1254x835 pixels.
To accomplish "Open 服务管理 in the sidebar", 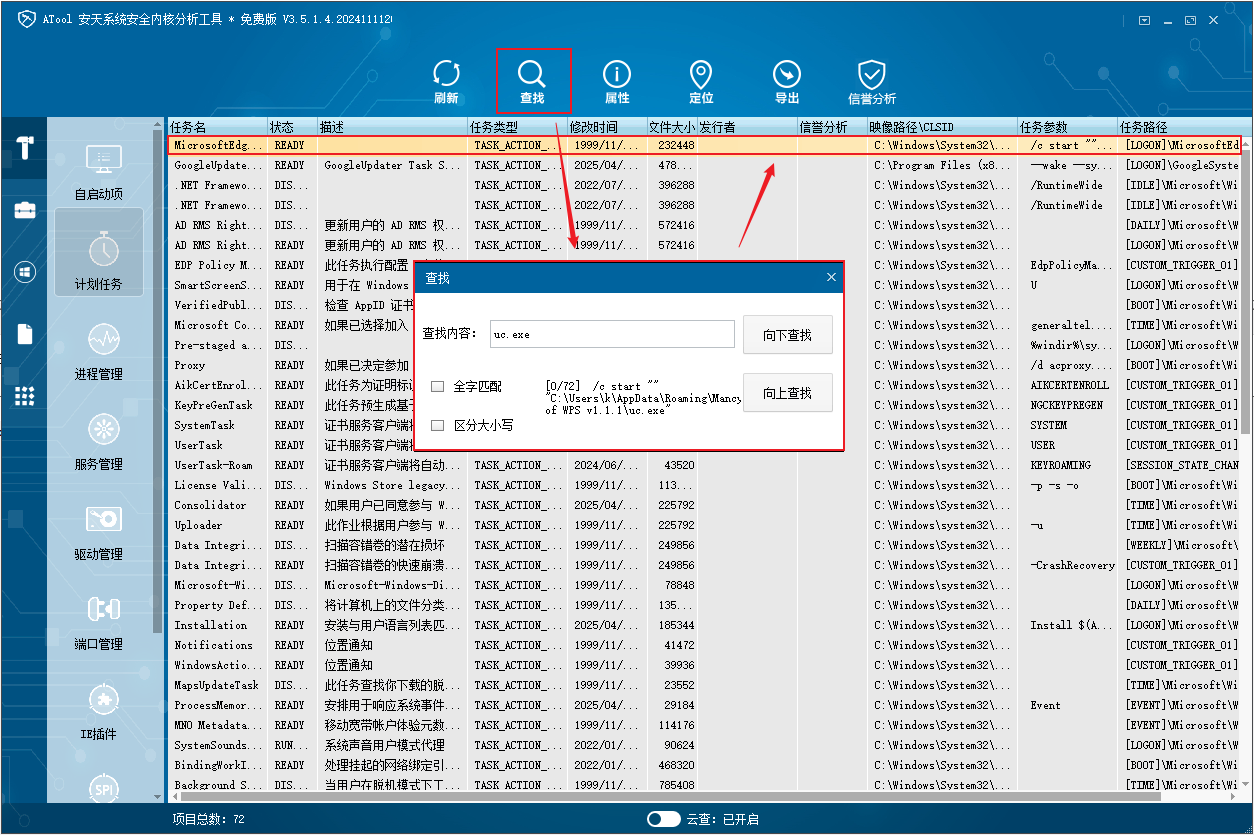I will [x=99, y=442].
